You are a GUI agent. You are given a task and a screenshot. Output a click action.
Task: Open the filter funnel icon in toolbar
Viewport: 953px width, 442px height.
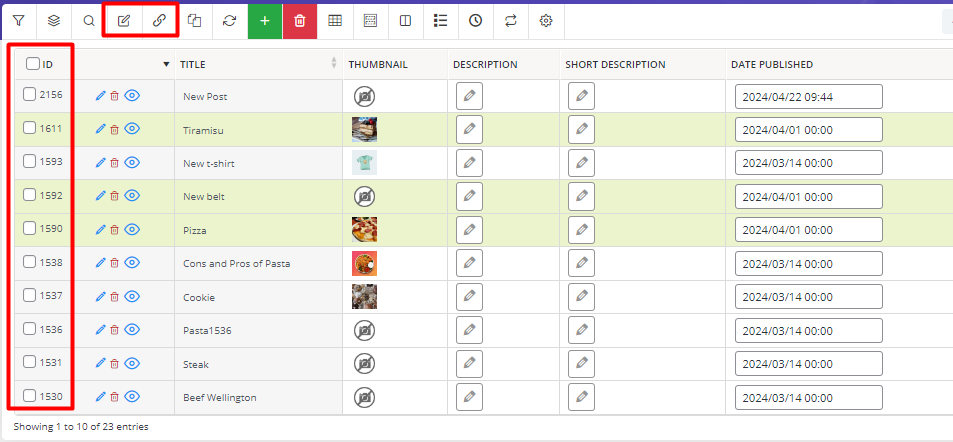point(18,21)
